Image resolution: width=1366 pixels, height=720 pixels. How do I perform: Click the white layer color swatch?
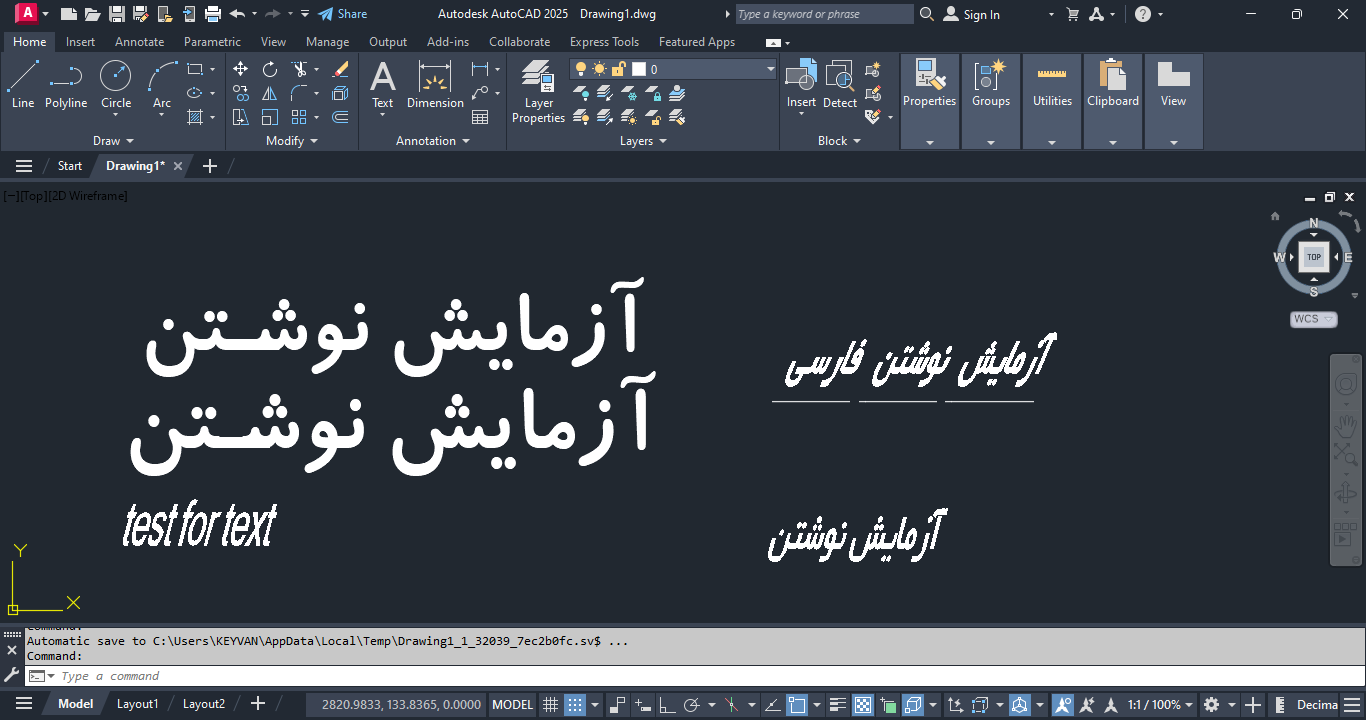point(639,69)
